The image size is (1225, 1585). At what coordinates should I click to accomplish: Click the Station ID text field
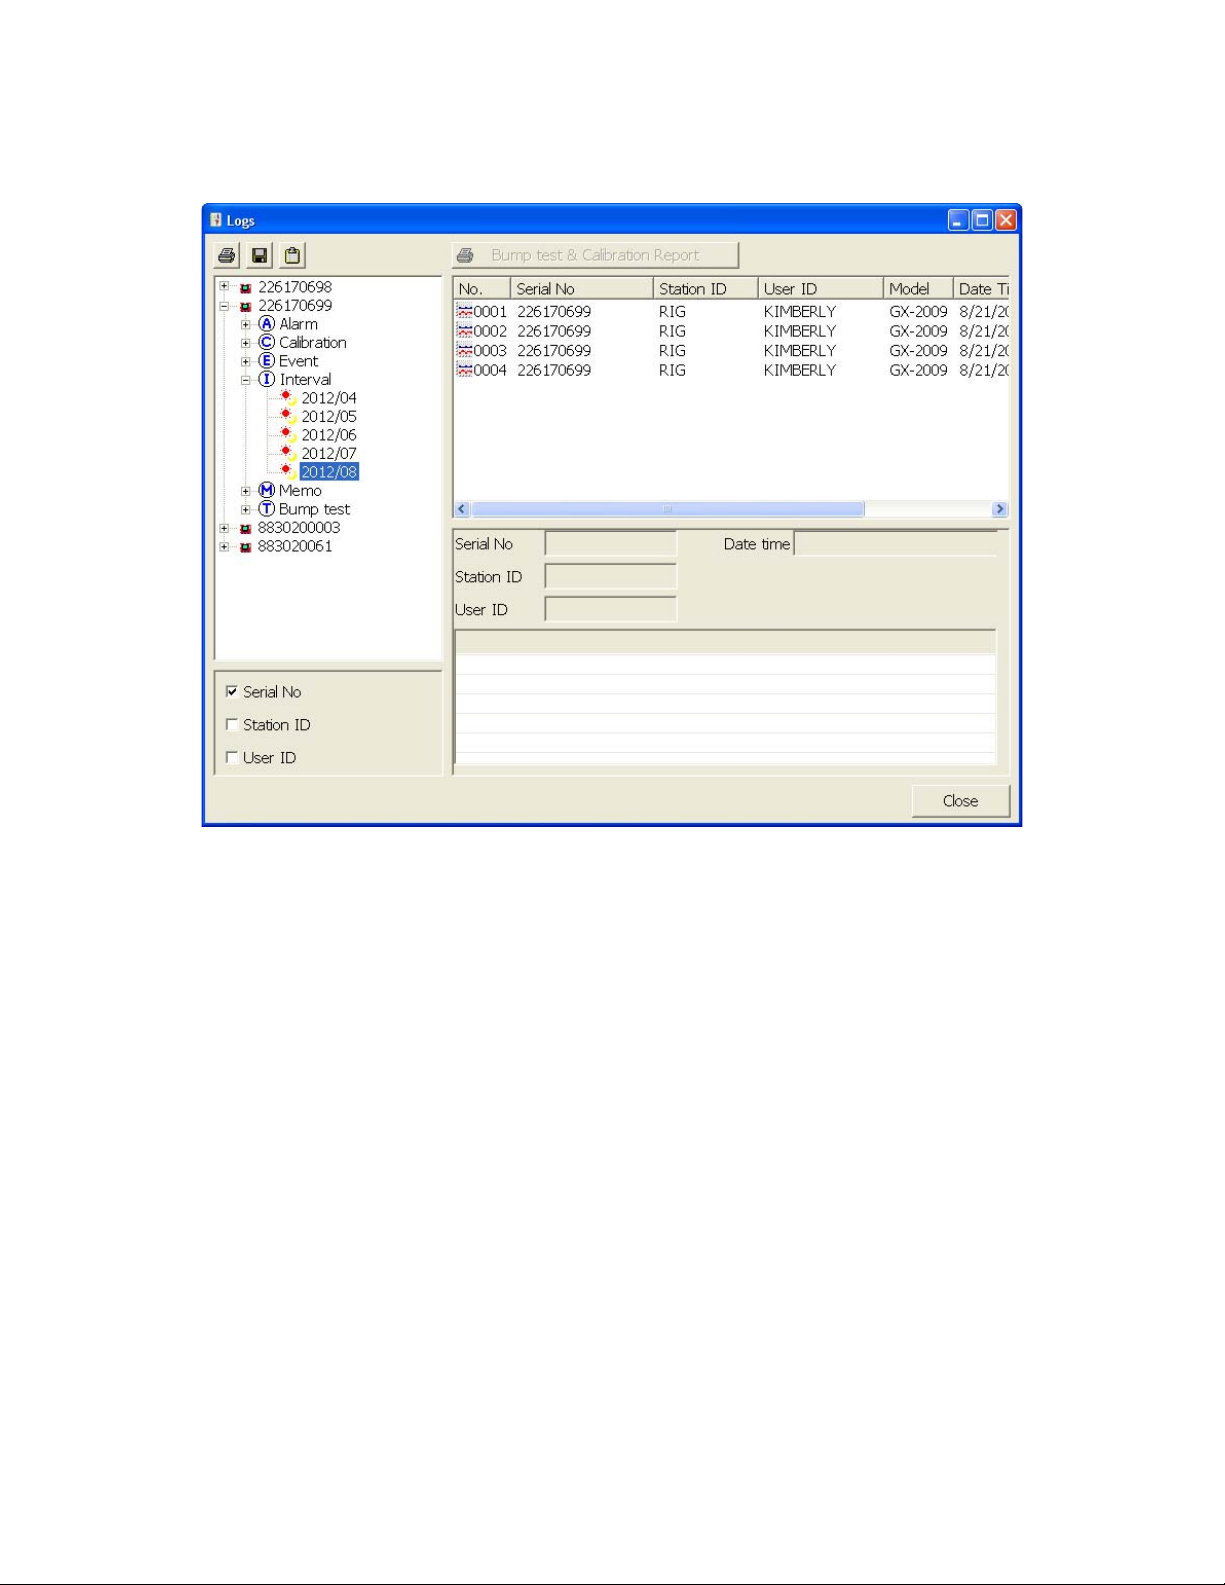611,576
